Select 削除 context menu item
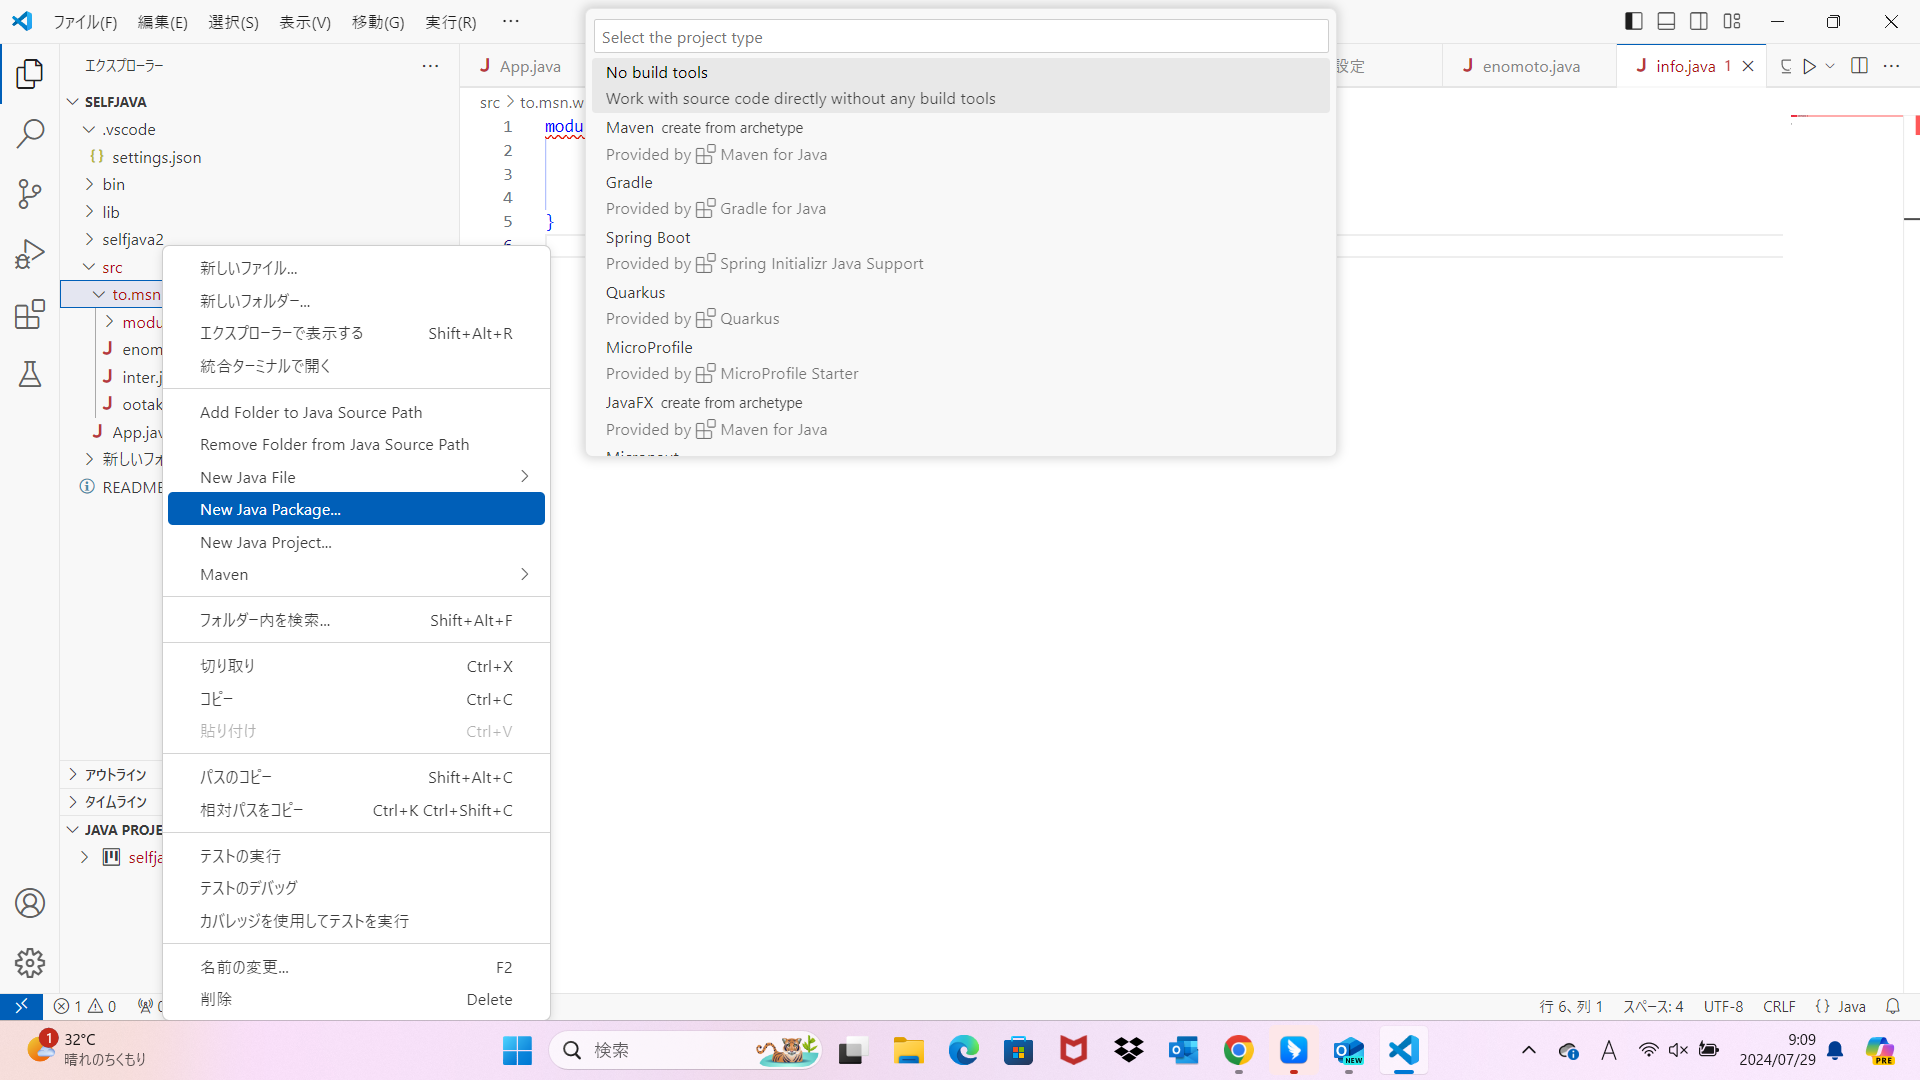The image size is (1920, 1080). [356, 999]
